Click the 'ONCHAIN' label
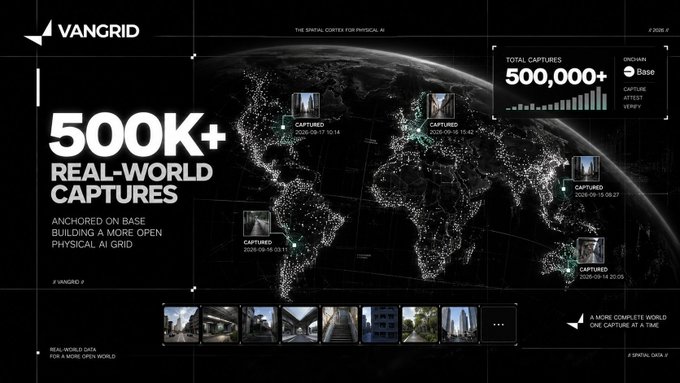Viewport: 680px width, 383px height. pos(635,59)
